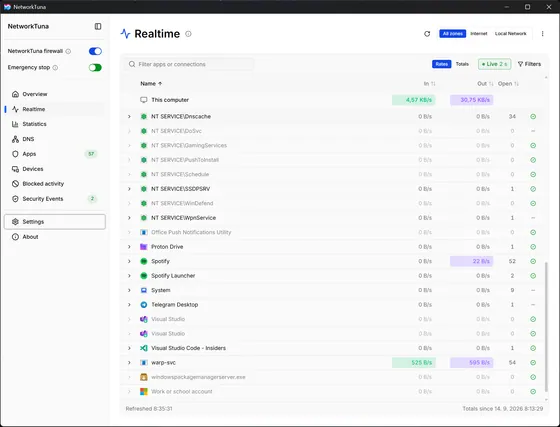This screenshot has width=560, height=427.
Task: Click allowed status icon for Spotify row
Action: pos(533,261)
